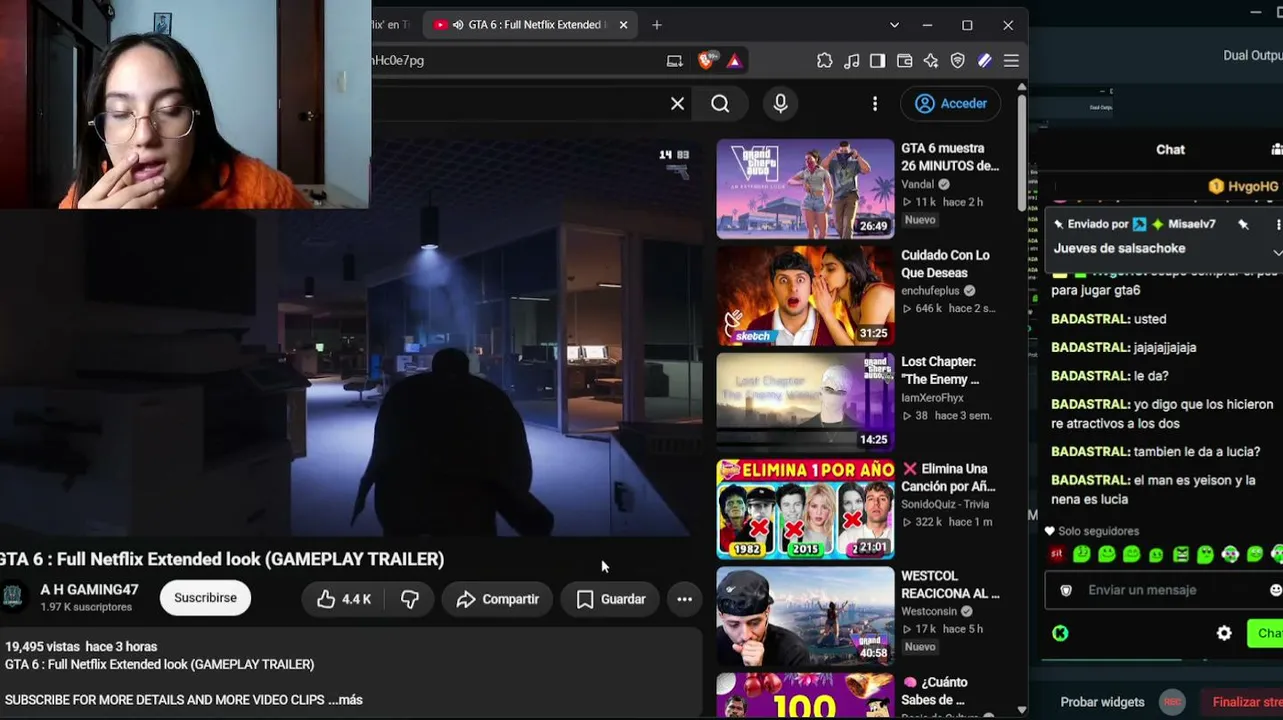The width and height of the screenshot is (1283, 720).
Task: Click the 'Cuidado Con Lo Que Deseas' title text
Action: pyautogui.click(x=945, y=264)
